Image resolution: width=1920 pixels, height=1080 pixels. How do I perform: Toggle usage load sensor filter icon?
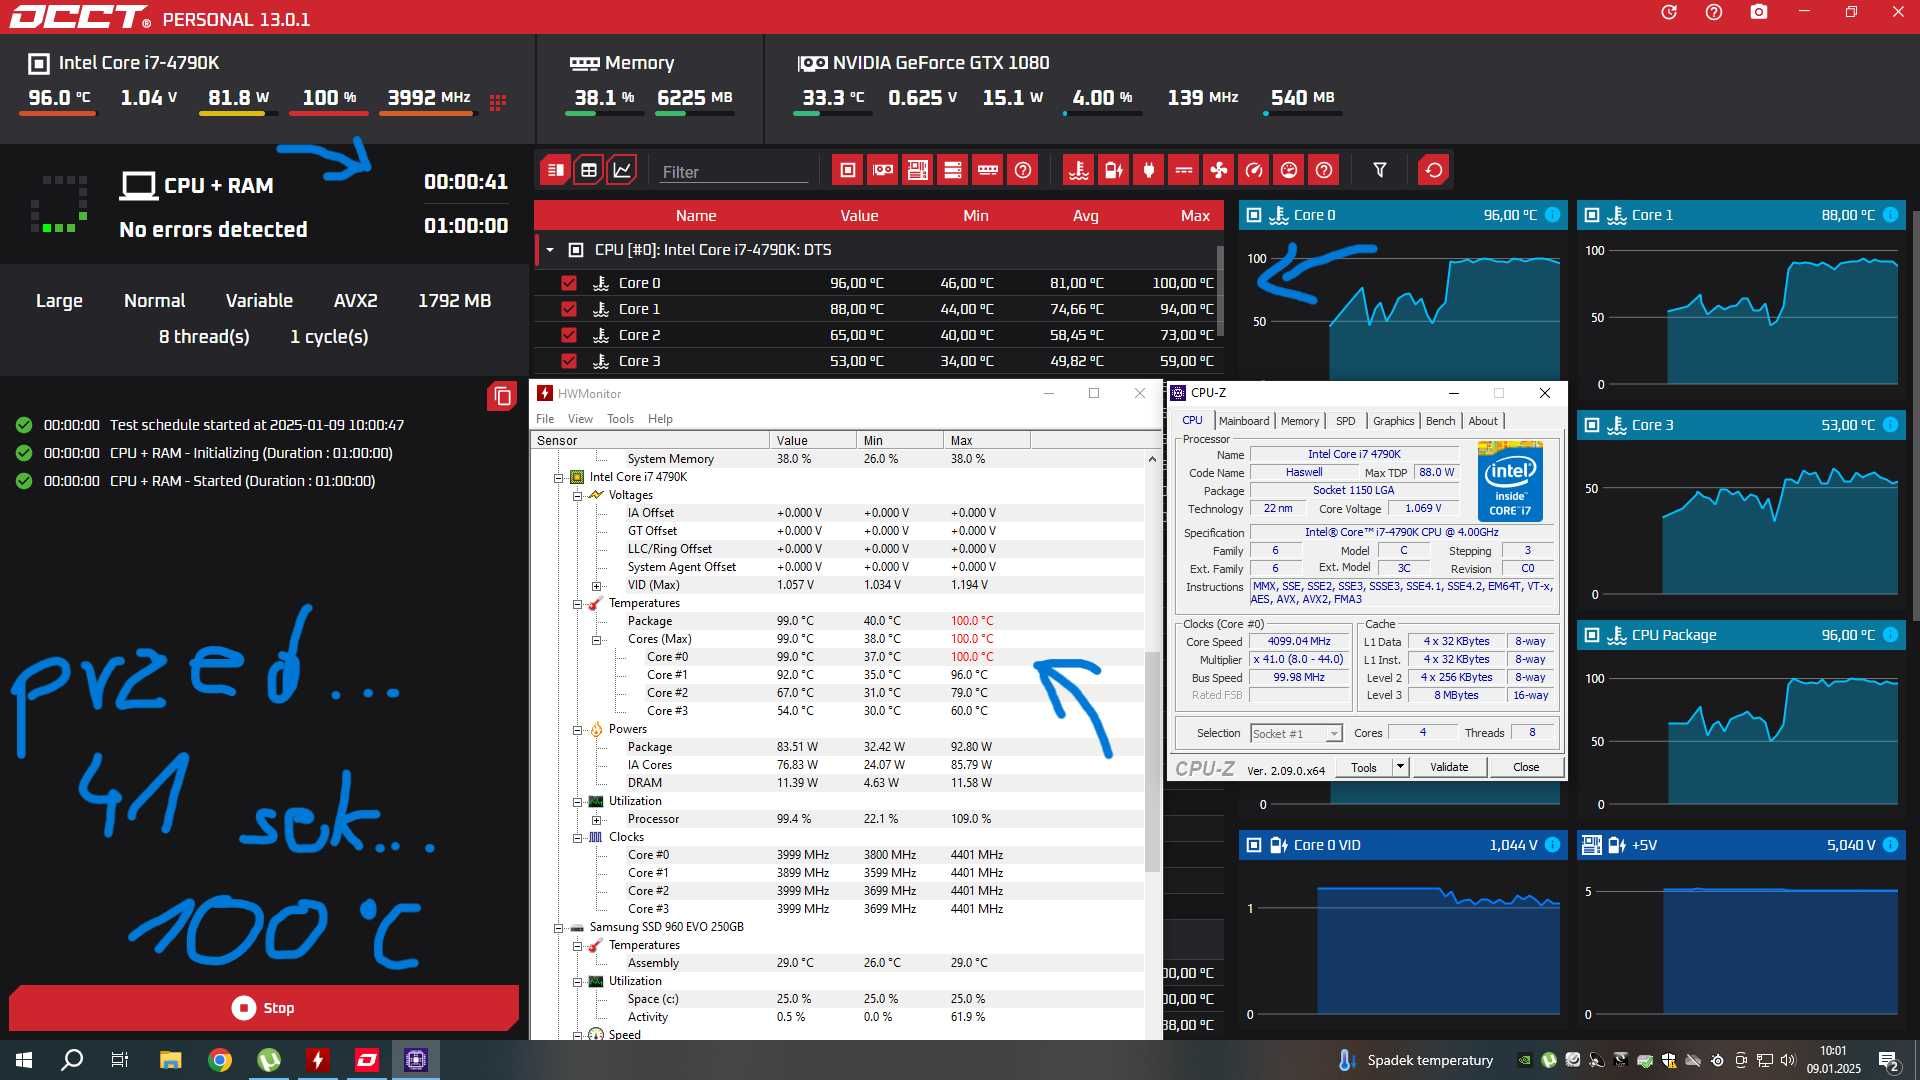coord(1289,170)
